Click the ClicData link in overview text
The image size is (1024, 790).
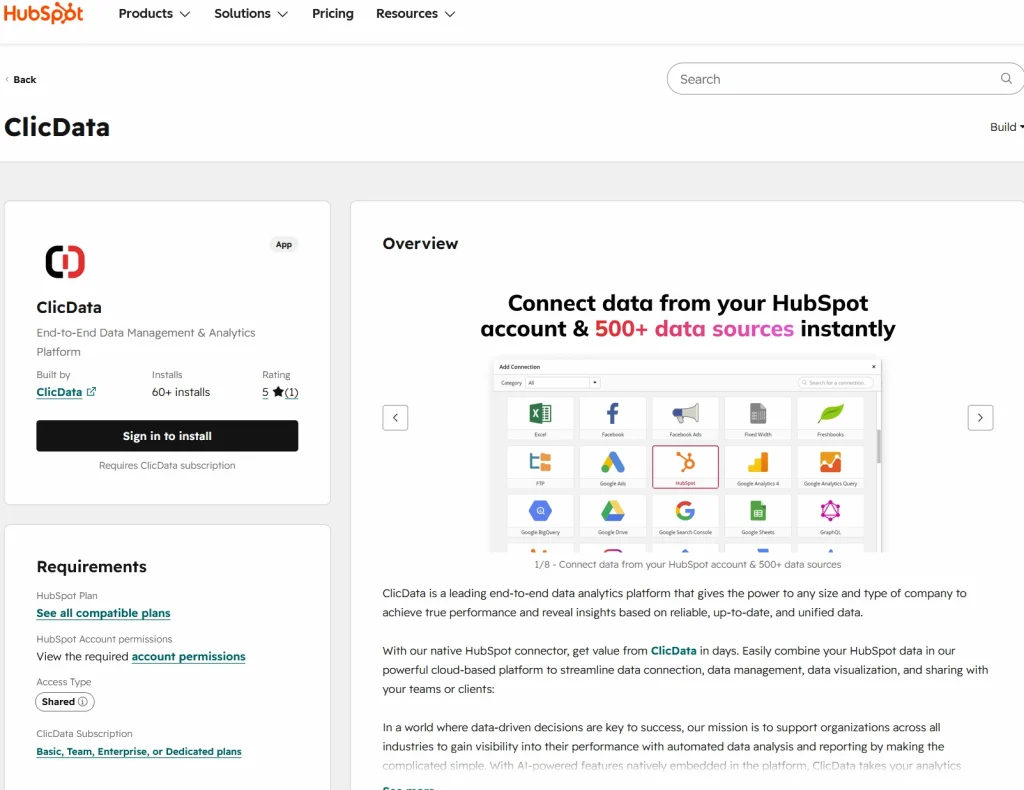pyautogui.click(x=673, y=651)
